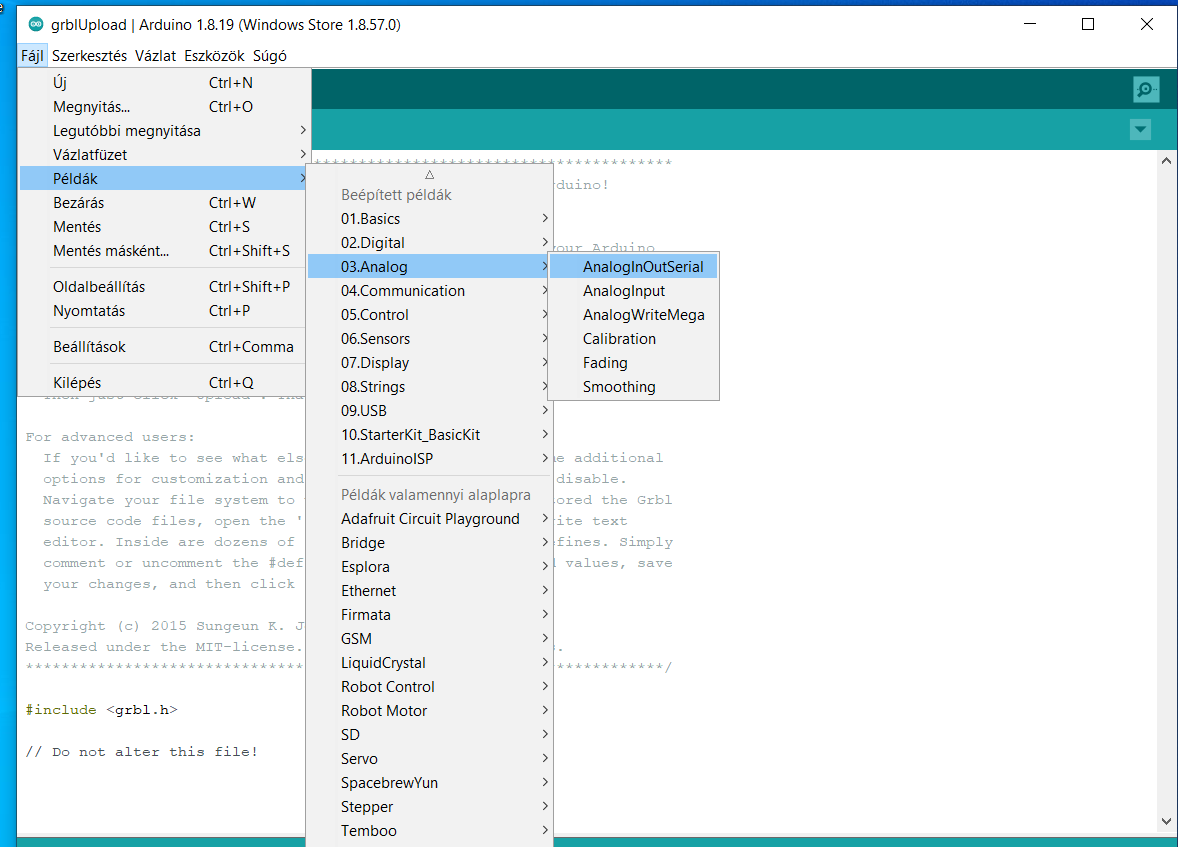The width and height of the screenshot is (1178, 847).
Task: Expand Bridge library examples
Action: [x=429, y=543]
